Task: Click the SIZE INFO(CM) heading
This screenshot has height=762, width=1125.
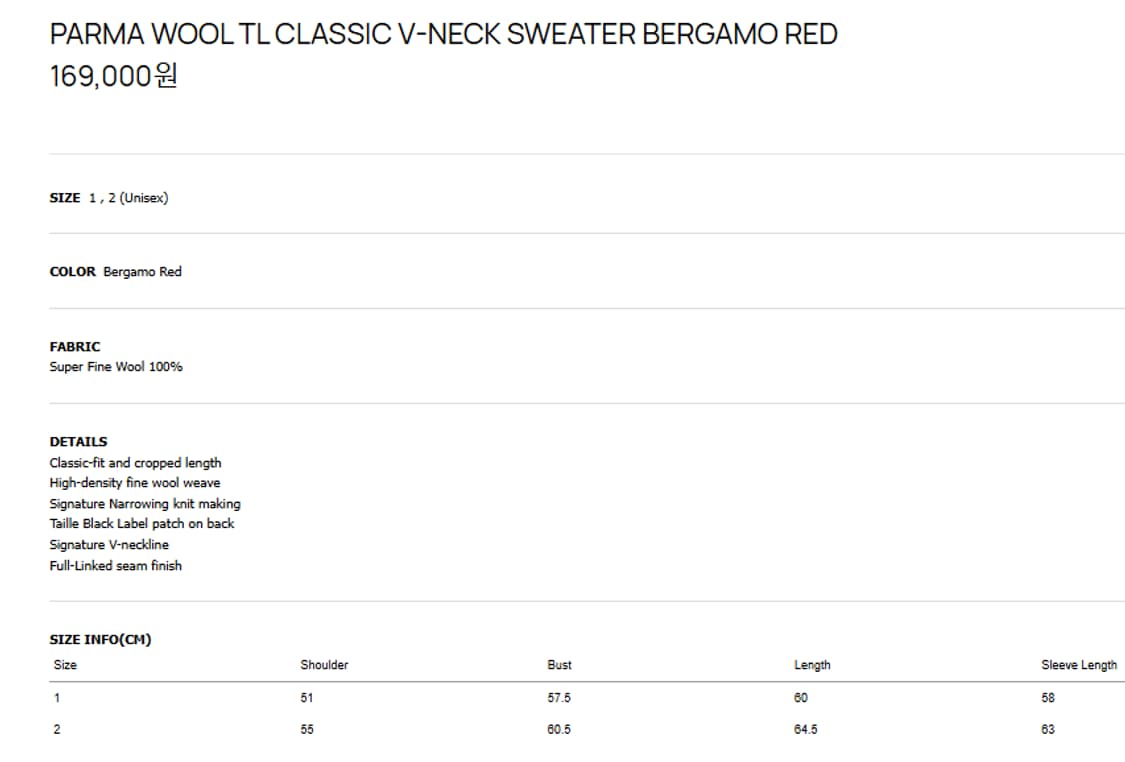Action: click(100, 639)
